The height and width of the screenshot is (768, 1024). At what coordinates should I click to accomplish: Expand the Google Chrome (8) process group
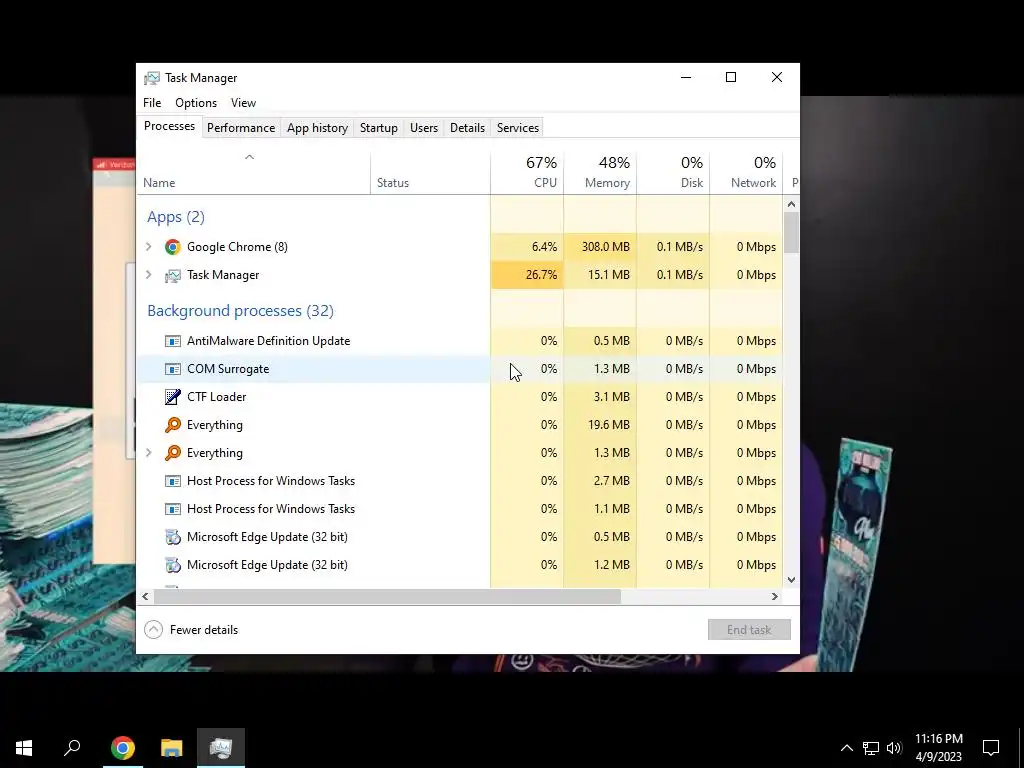[x=149, y=247]
